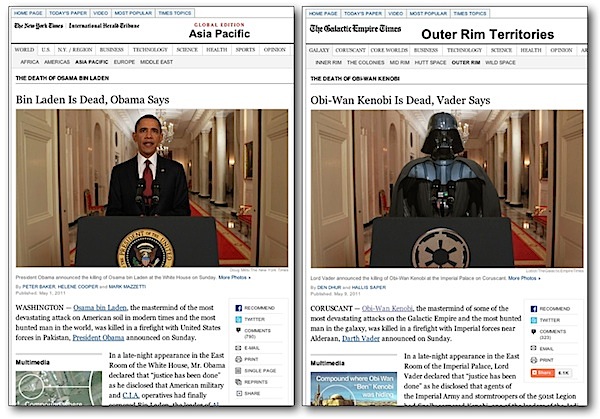Open the Obi Wan compound Multimedia thumbnail
Image resolution: width=600 pixels, height=419 pixels.
[x=354, y=389]
